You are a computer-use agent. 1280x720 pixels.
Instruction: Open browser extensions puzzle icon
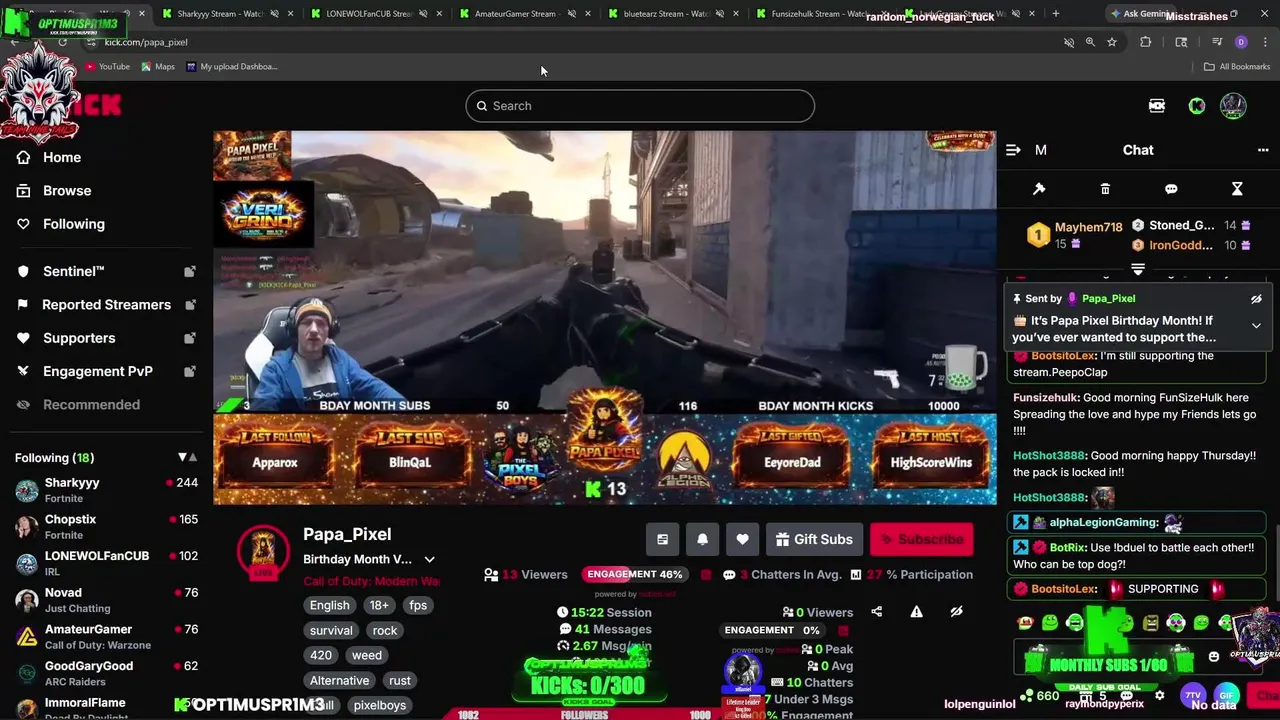[1146, 42]
